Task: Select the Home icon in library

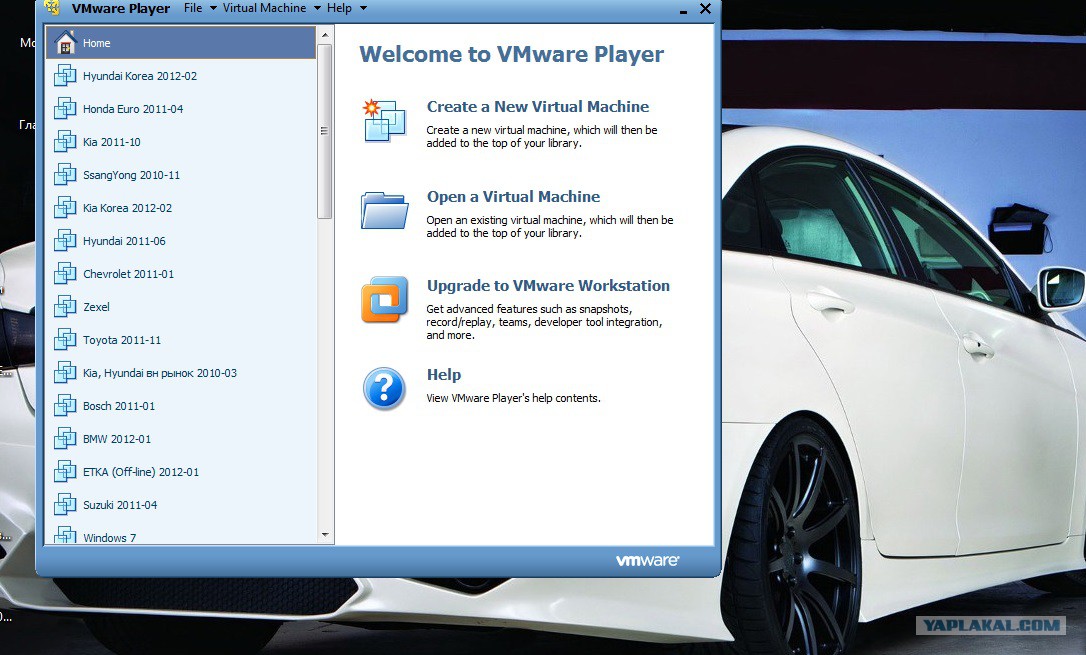Action: point(65,43)
